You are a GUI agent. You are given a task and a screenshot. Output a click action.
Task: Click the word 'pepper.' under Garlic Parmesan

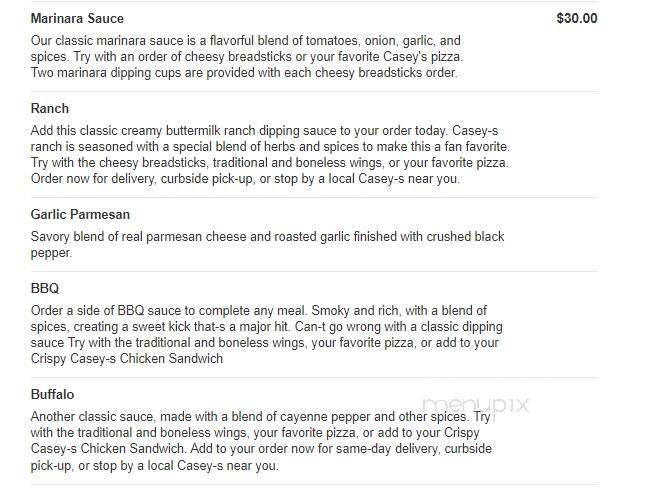(51, 253)
